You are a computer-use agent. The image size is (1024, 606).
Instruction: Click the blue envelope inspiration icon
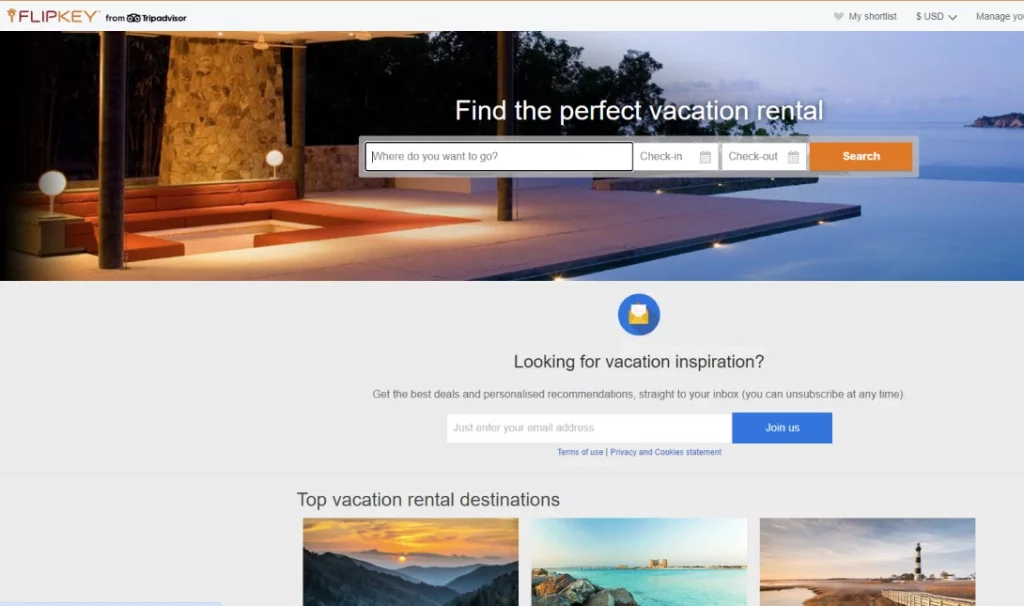click(x=638, y=314)
